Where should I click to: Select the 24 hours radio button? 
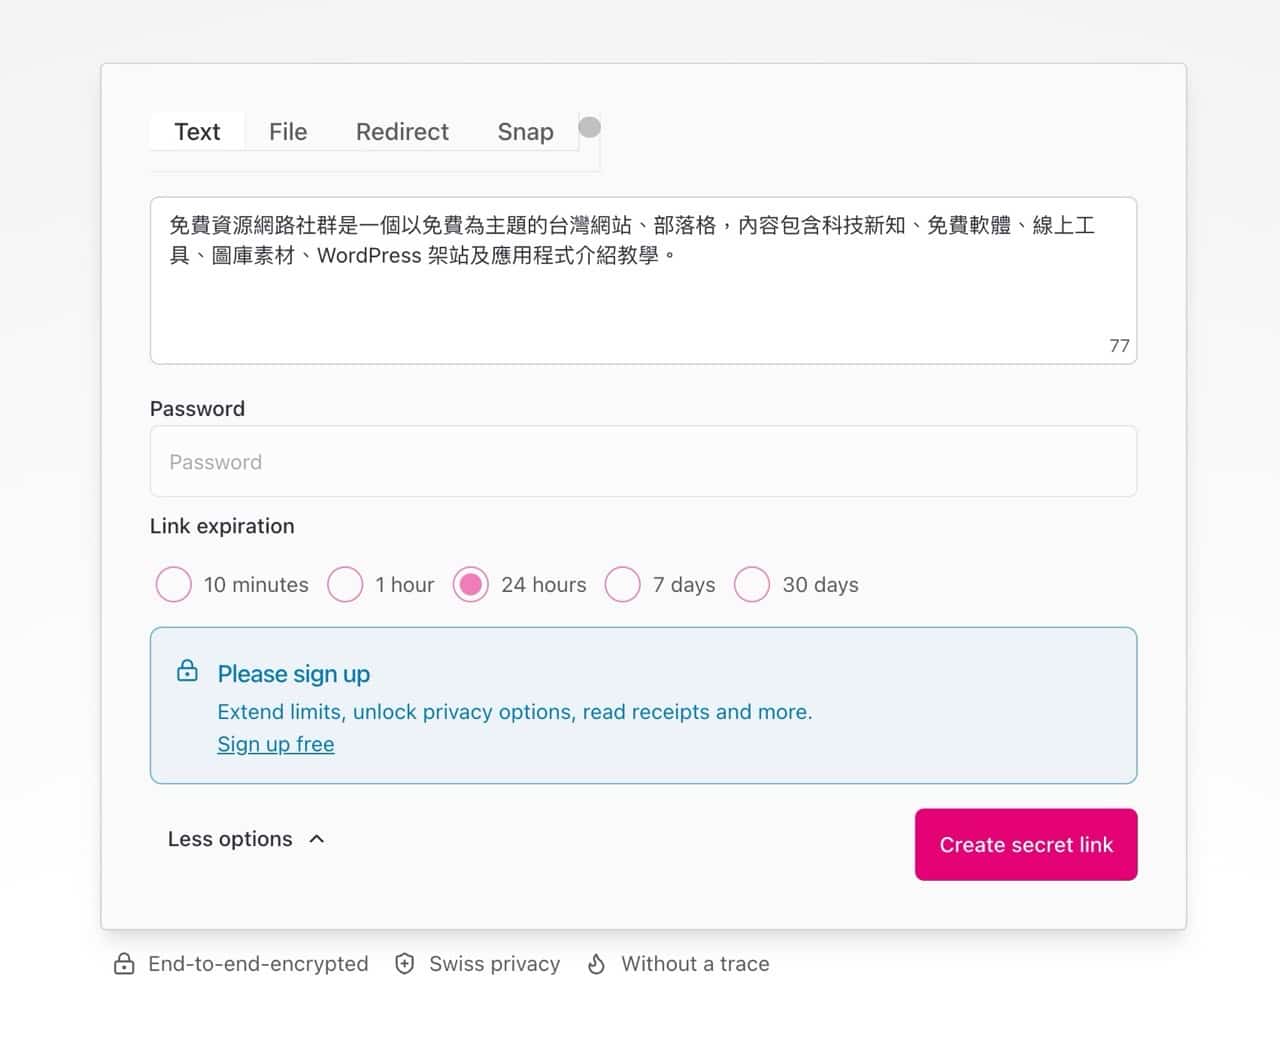coord(470,585)
